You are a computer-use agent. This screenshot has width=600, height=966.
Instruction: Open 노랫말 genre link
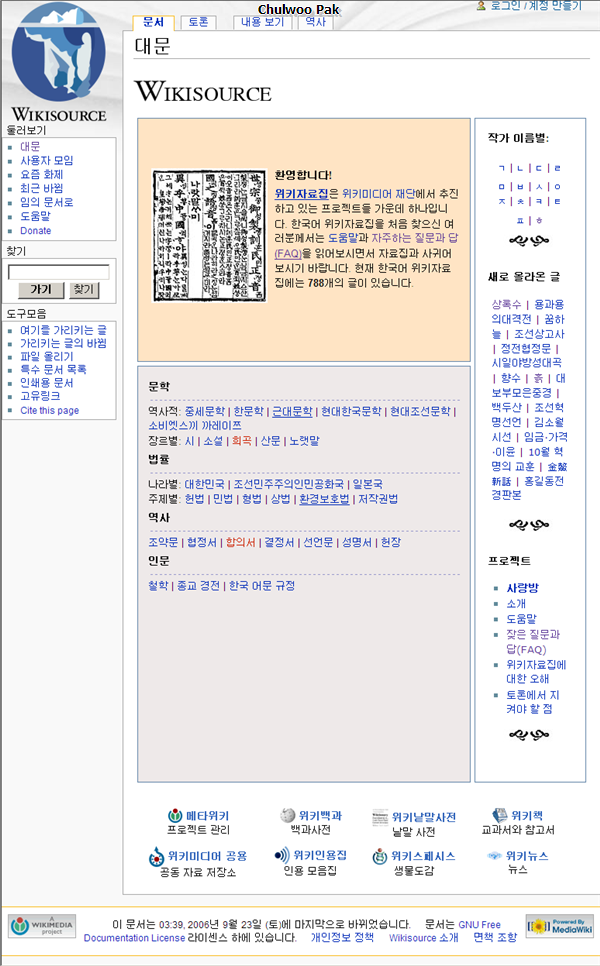click(304, 441)
